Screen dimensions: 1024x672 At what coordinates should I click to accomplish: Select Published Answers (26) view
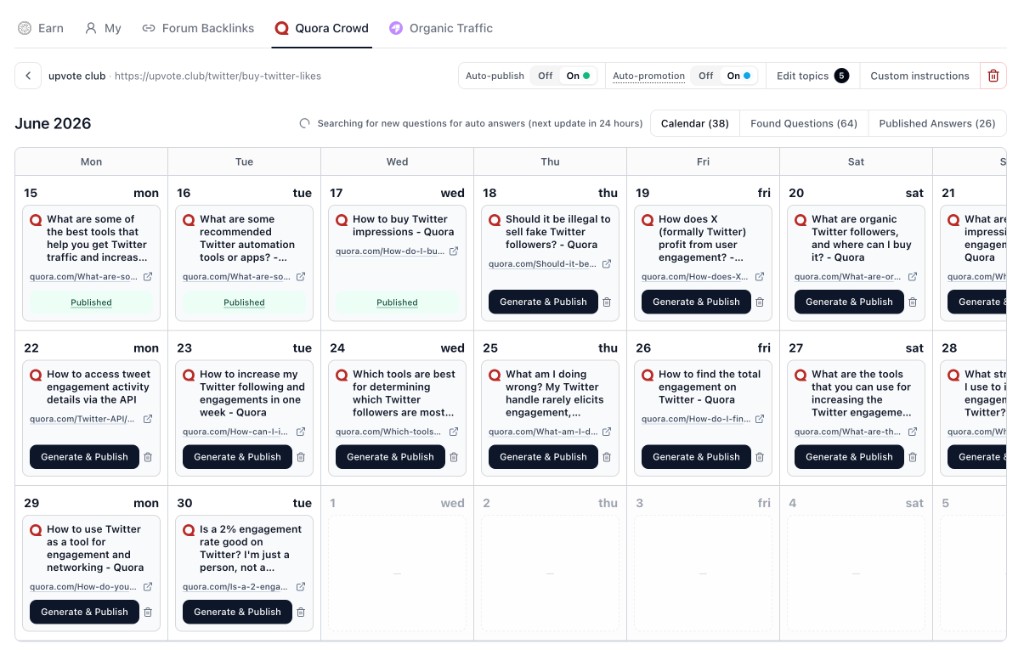coord(937,123)
